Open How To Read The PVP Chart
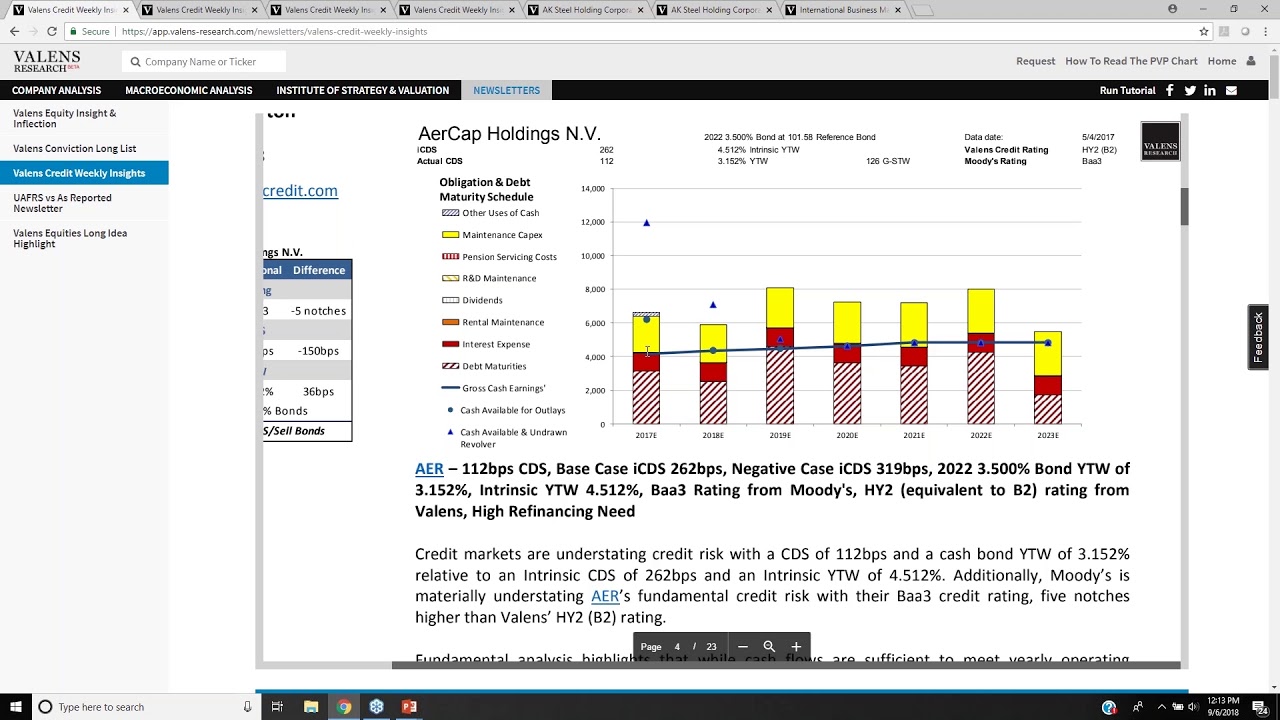This screenshot has width=1280, height=720. click(x=1131, y=61)
